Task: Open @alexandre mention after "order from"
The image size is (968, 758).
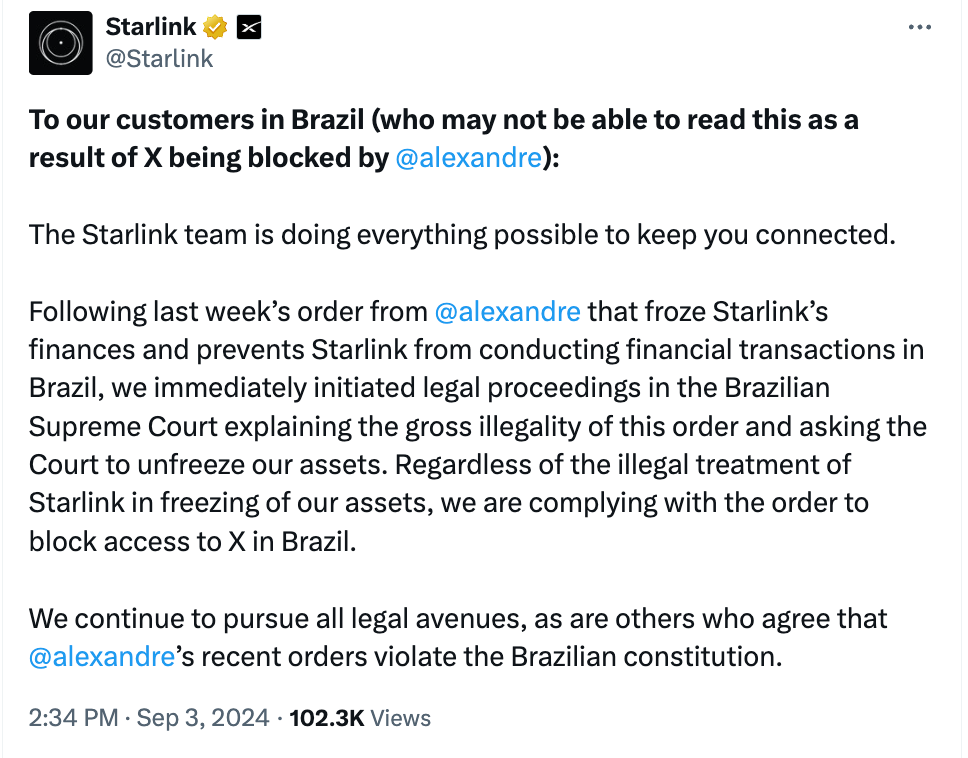Action: [x=508, y=311]
